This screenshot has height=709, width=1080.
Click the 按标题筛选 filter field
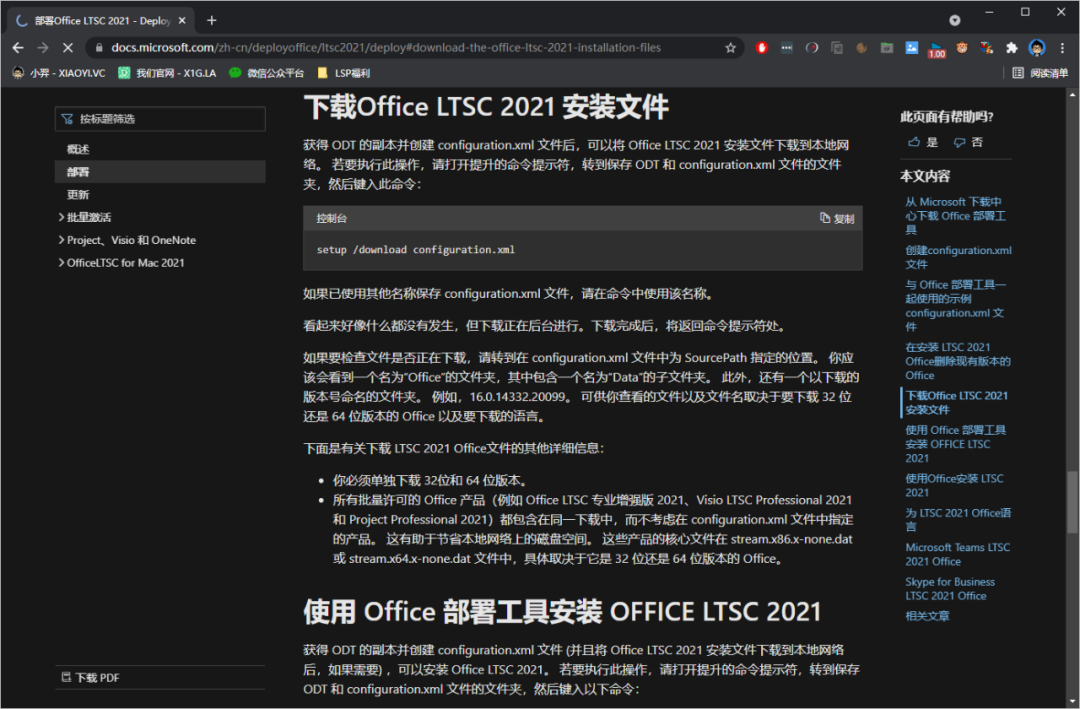pyautogui.click(x=160, y=119)
